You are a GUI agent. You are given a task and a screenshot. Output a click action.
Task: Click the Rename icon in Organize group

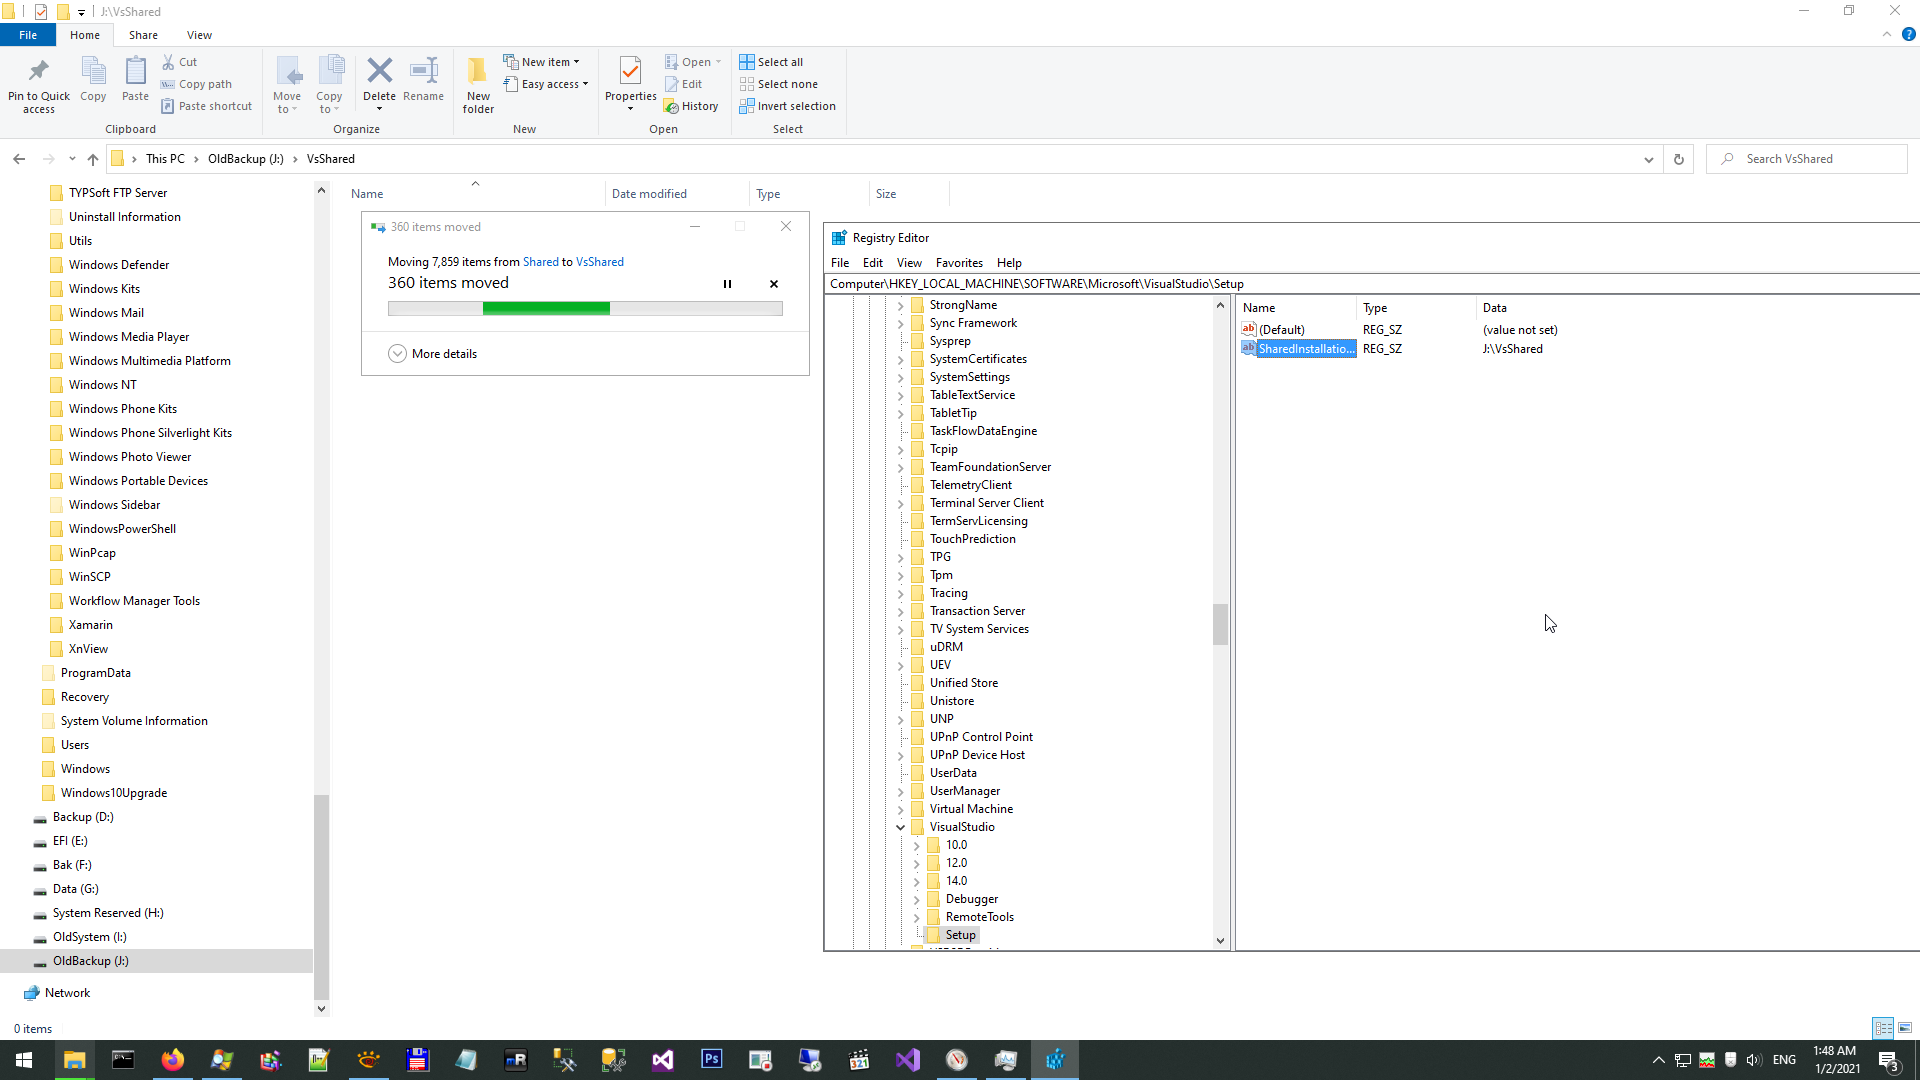423,72
